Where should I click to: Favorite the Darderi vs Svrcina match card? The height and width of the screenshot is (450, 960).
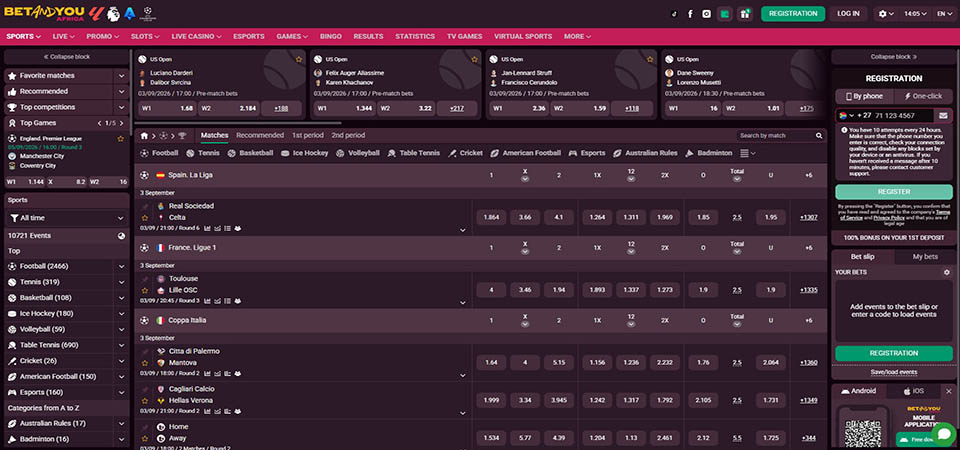pyautogui.click(x=299, y=59)
